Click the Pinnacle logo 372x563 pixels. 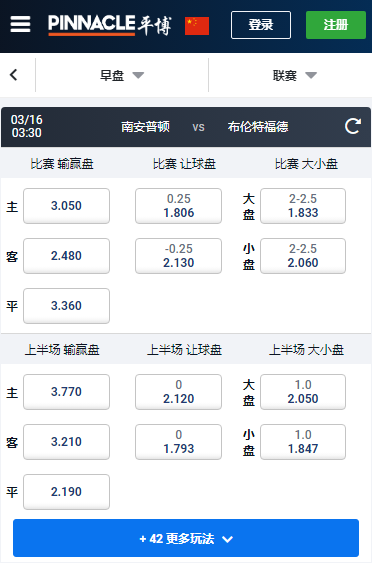click(x=110, y=25)
